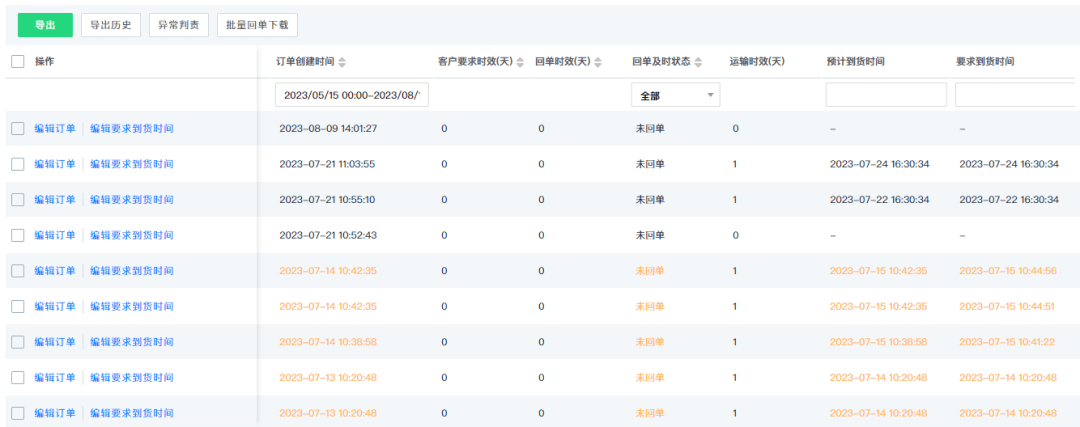Sort by 订单创建时间 using its sort icon
1080x427 pixels.
tap(342, 62)
